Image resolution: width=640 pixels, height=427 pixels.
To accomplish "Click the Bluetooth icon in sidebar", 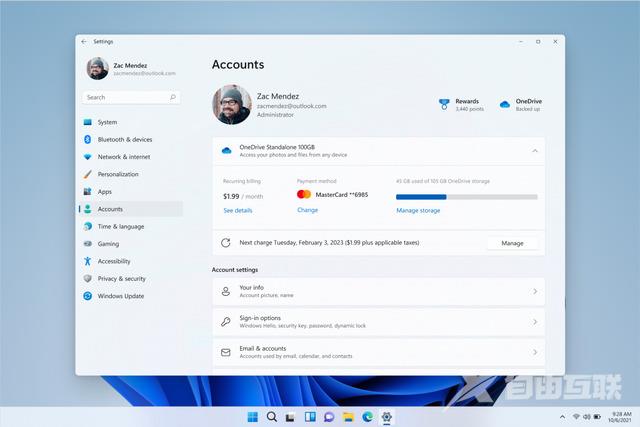I will 87,140.
